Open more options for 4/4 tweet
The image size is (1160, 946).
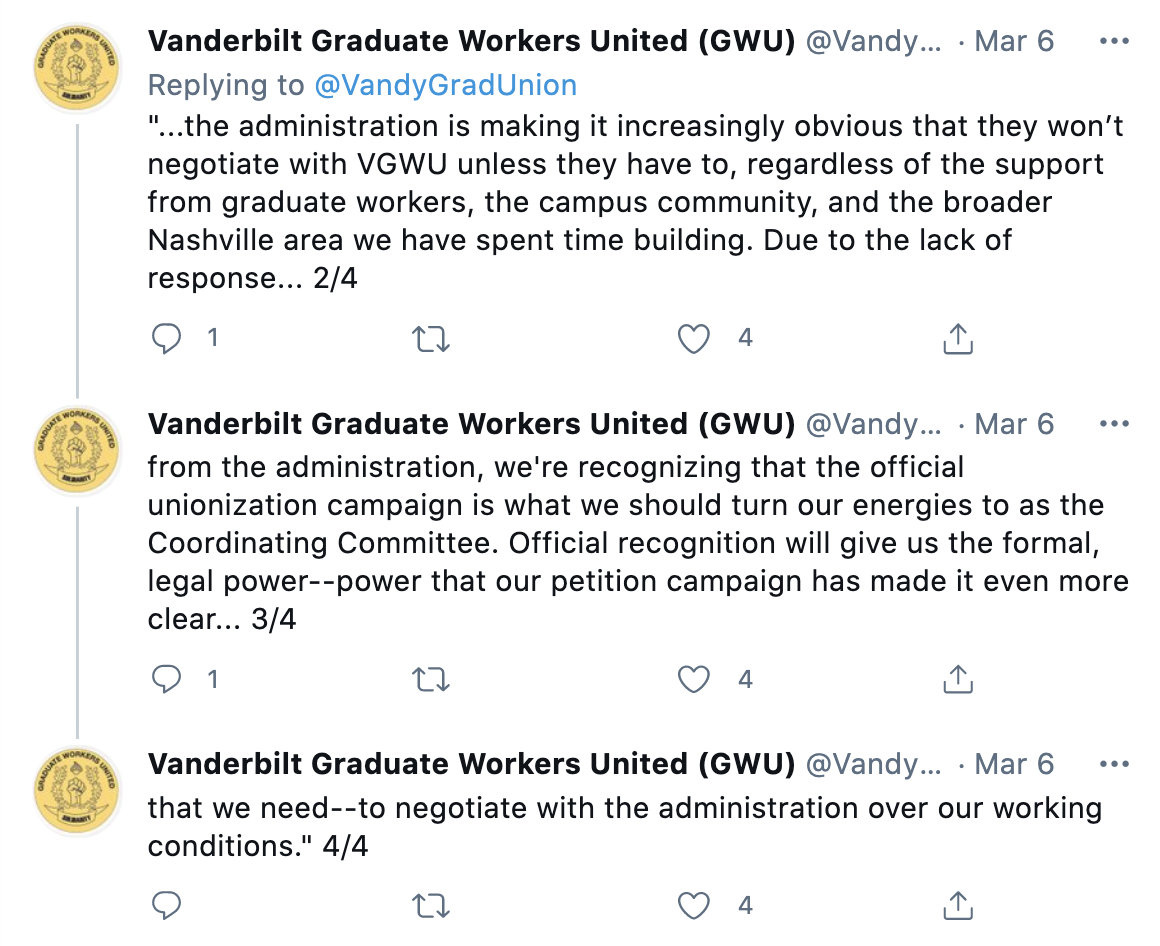pos(1114,764)
